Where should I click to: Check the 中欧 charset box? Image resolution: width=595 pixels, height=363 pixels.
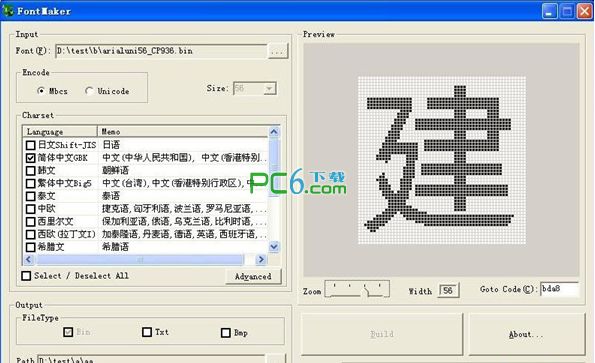tap(31, 209)
